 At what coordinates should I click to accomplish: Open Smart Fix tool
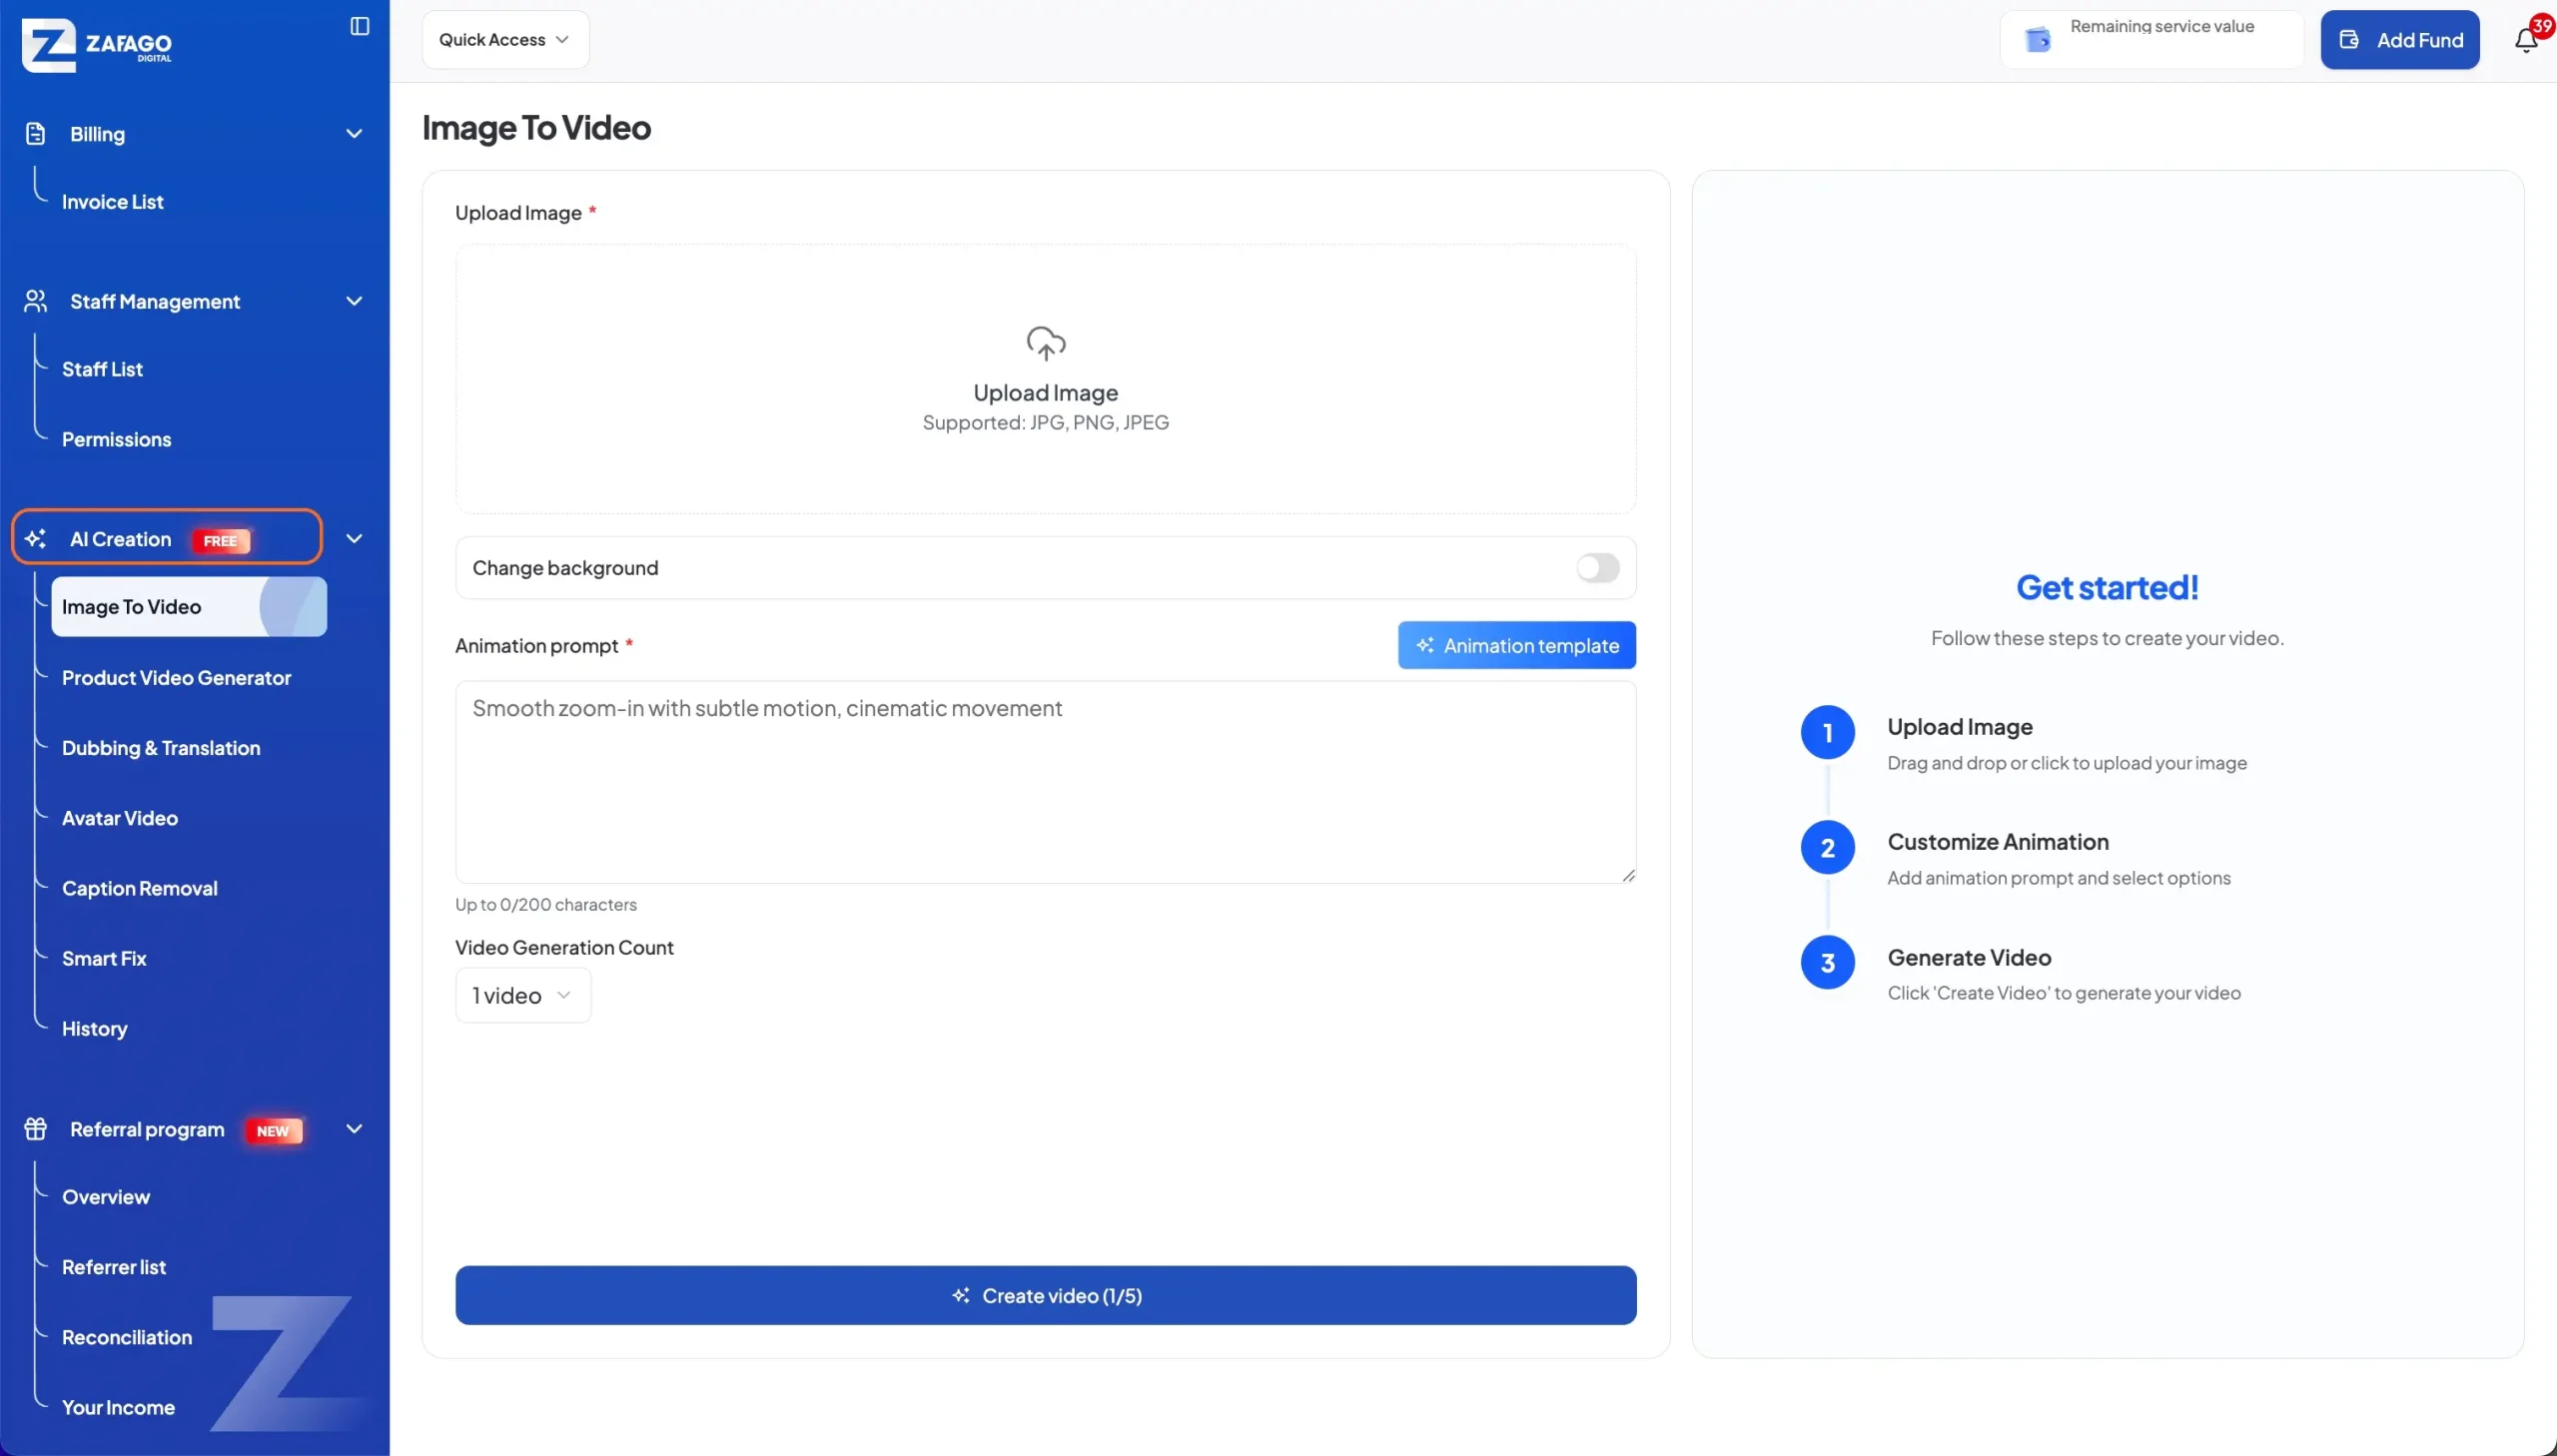click(104, 958)
